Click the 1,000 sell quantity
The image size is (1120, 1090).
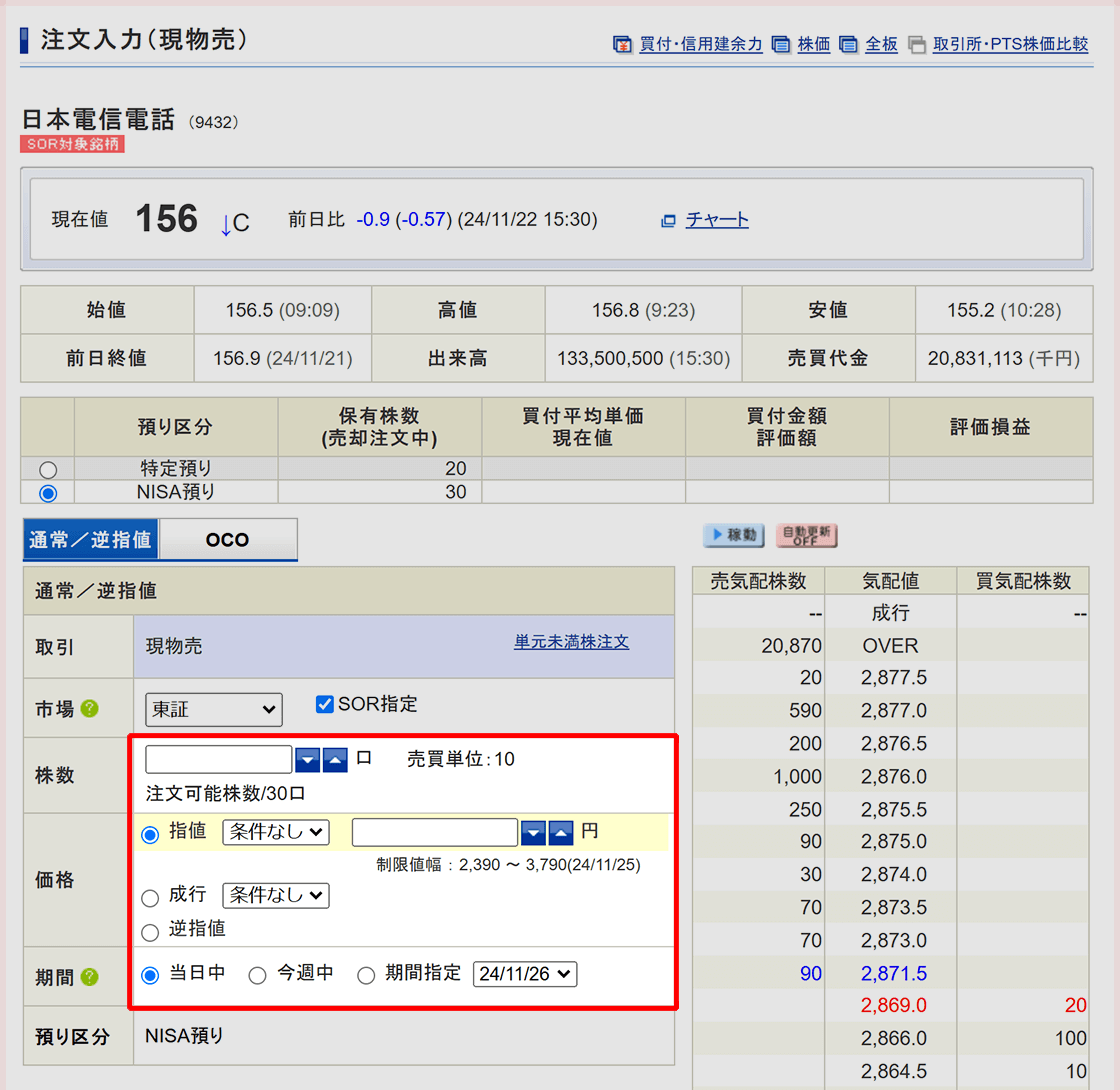coord(797,776)
